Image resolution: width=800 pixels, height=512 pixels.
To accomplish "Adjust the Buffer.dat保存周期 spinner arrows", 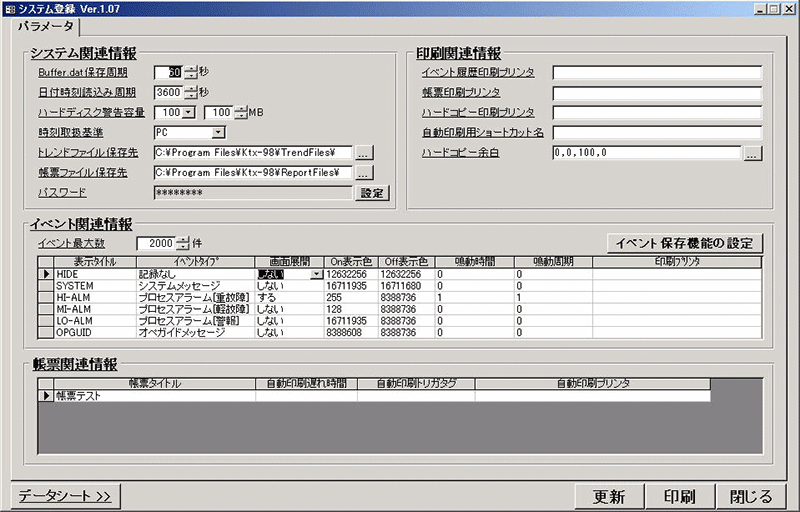I will (190, 72).
